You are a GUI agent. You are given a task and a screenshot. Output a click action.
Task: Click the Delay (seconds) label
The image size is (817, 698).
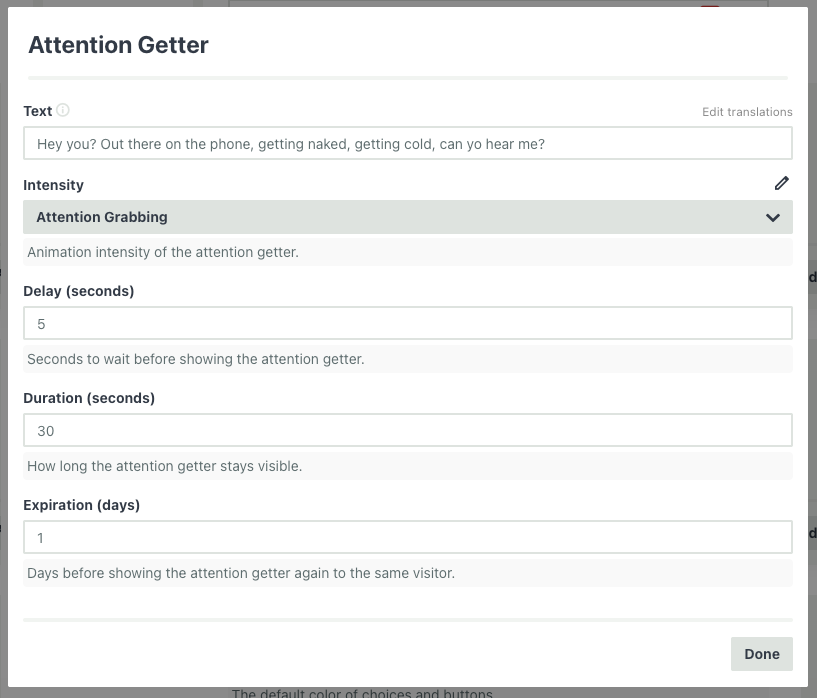81,290
